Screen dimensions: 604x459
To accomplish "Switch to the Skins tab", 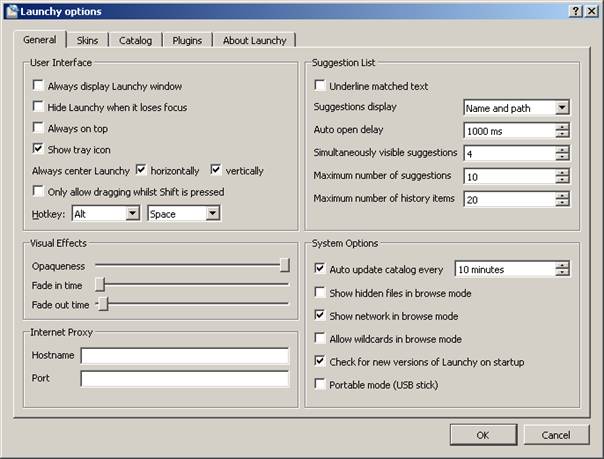I will (x=87, y=40).
